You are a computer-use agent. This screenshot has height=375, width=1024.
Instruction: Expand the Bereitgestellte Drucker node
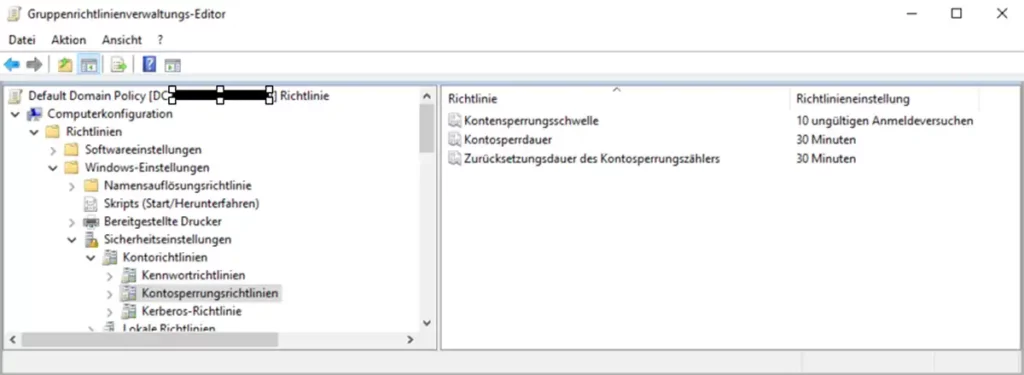tap(72, 222)
